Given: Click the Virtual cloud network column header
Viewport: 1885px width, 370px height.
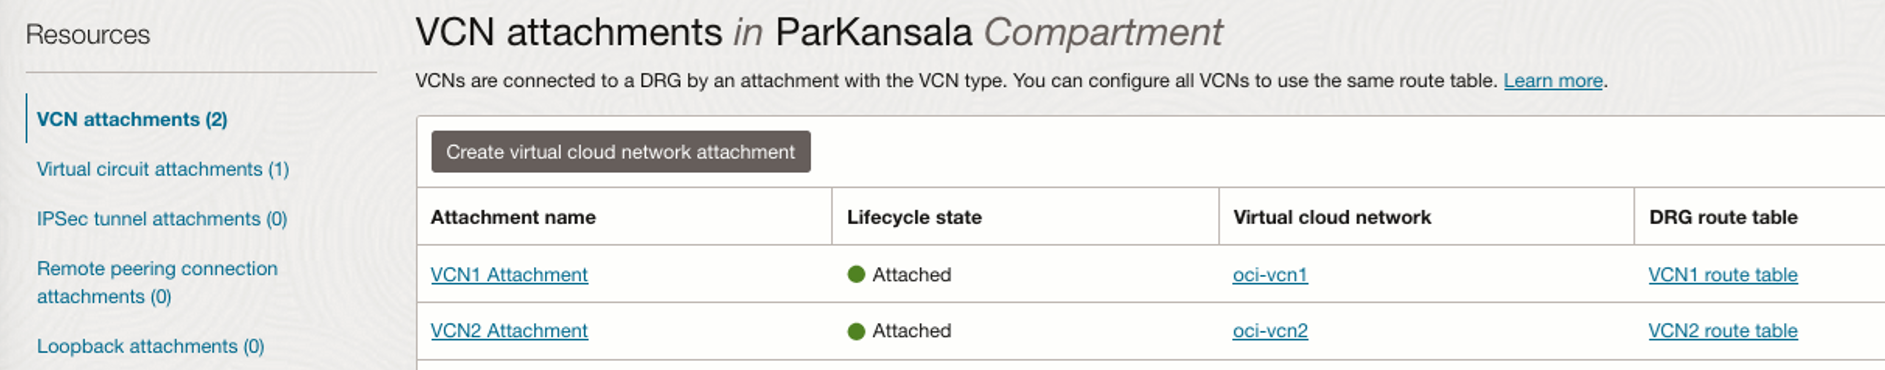Looking at the screenshot, I should 1332,217.
